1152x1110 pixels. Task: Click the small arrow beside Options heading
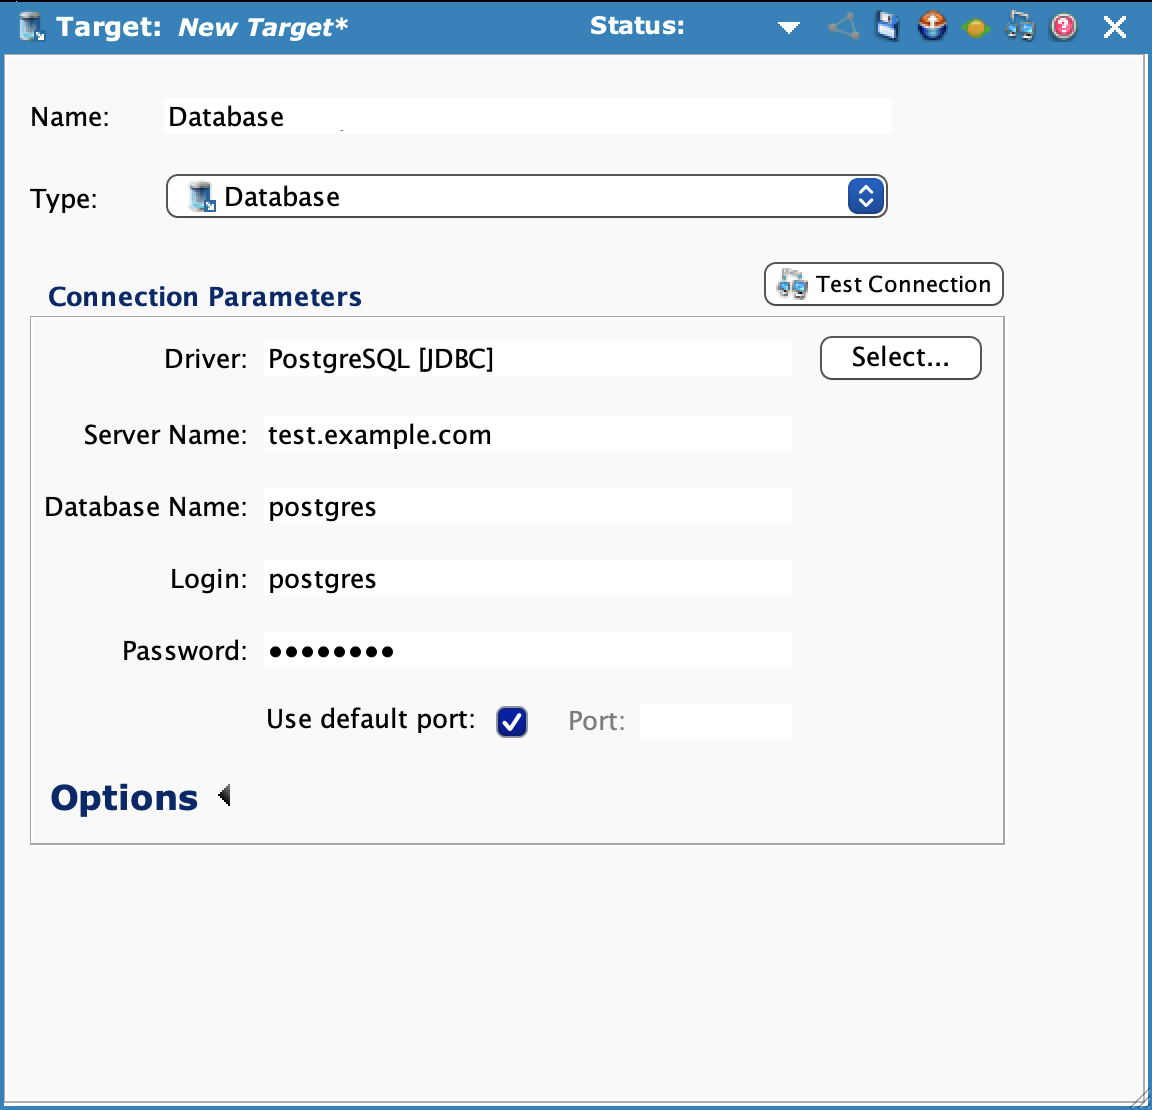click(222, 795)
